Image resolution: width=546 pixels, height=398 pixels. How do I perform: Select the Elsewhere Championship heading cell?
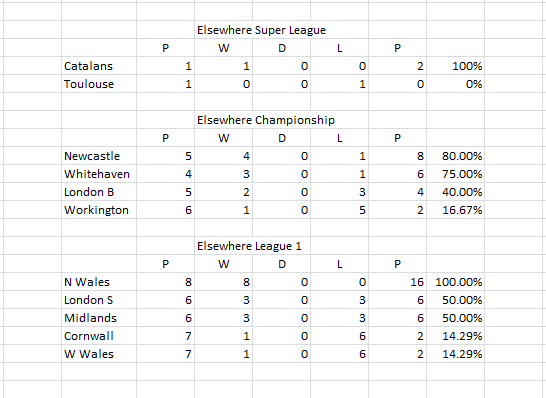(x=266, y=120)
